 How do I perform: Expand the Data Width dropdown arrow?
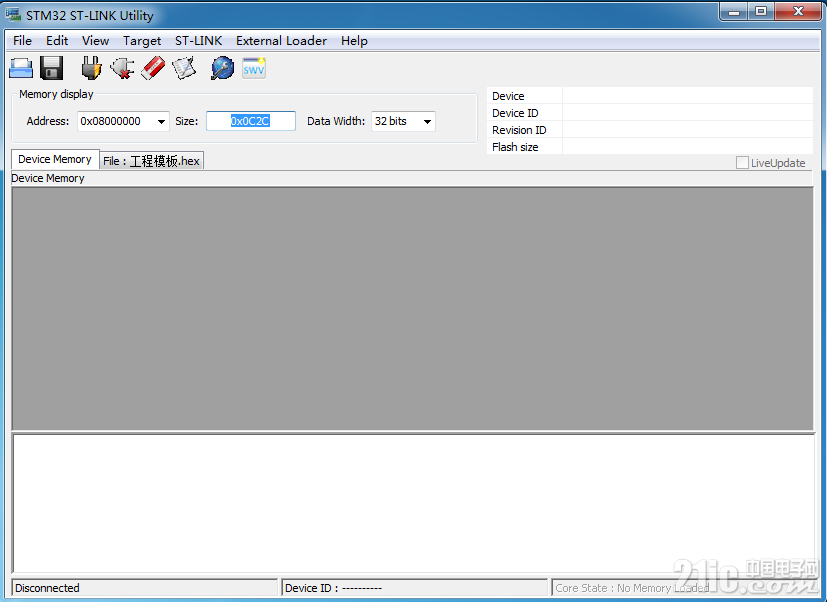(427, 121)
